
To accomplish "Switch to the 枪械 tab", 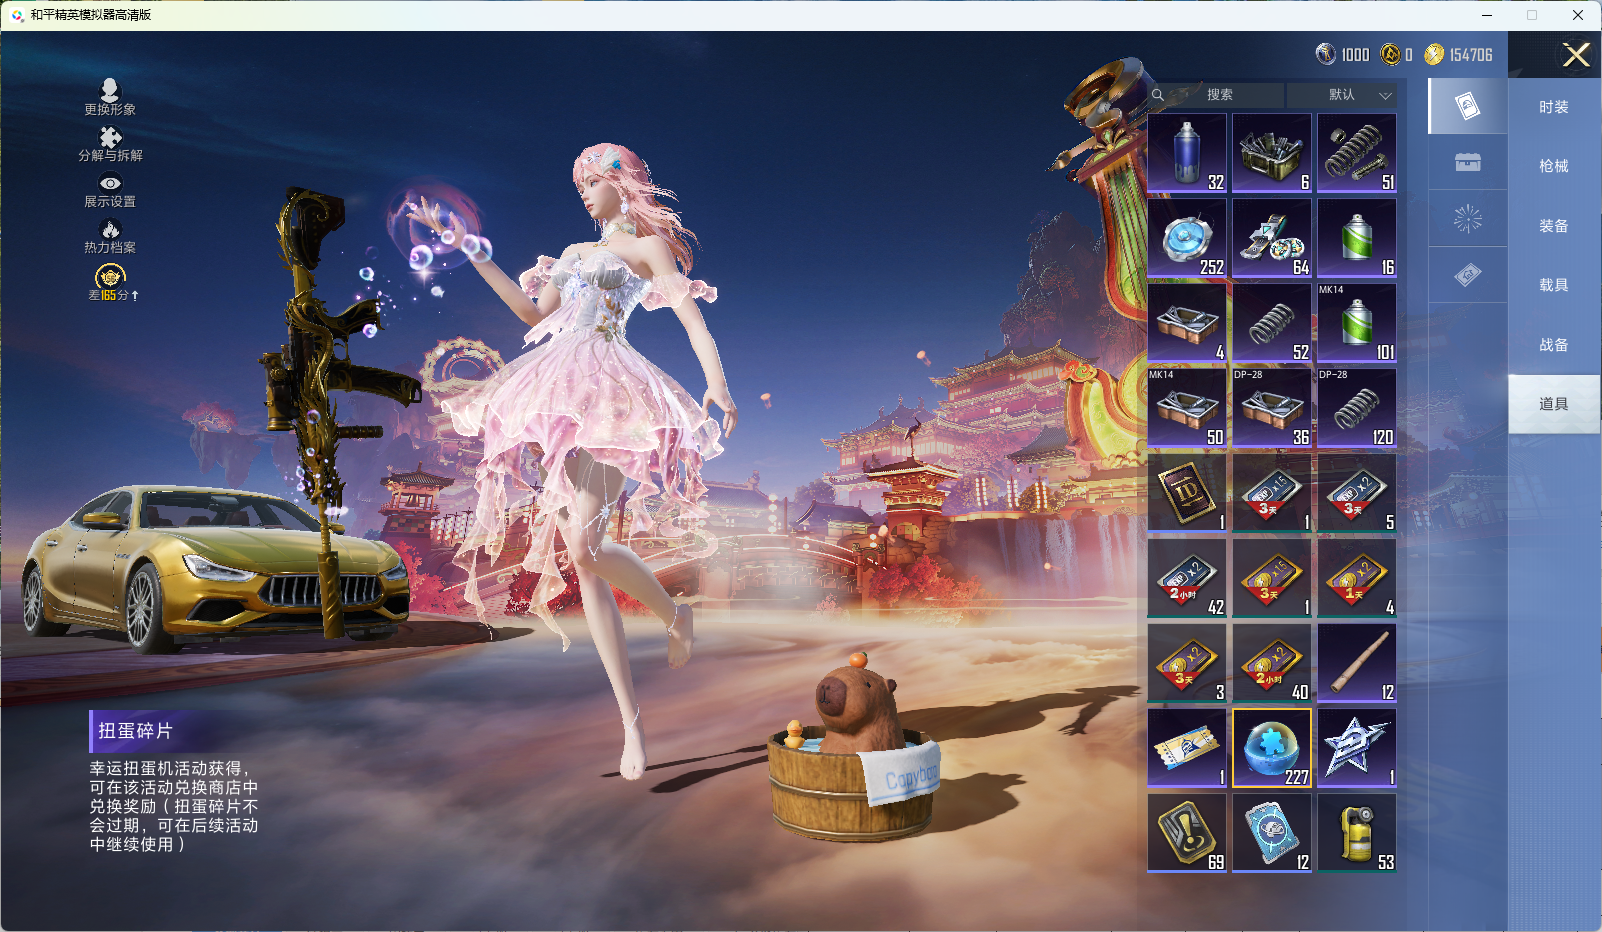I will tap(1553, 166).
